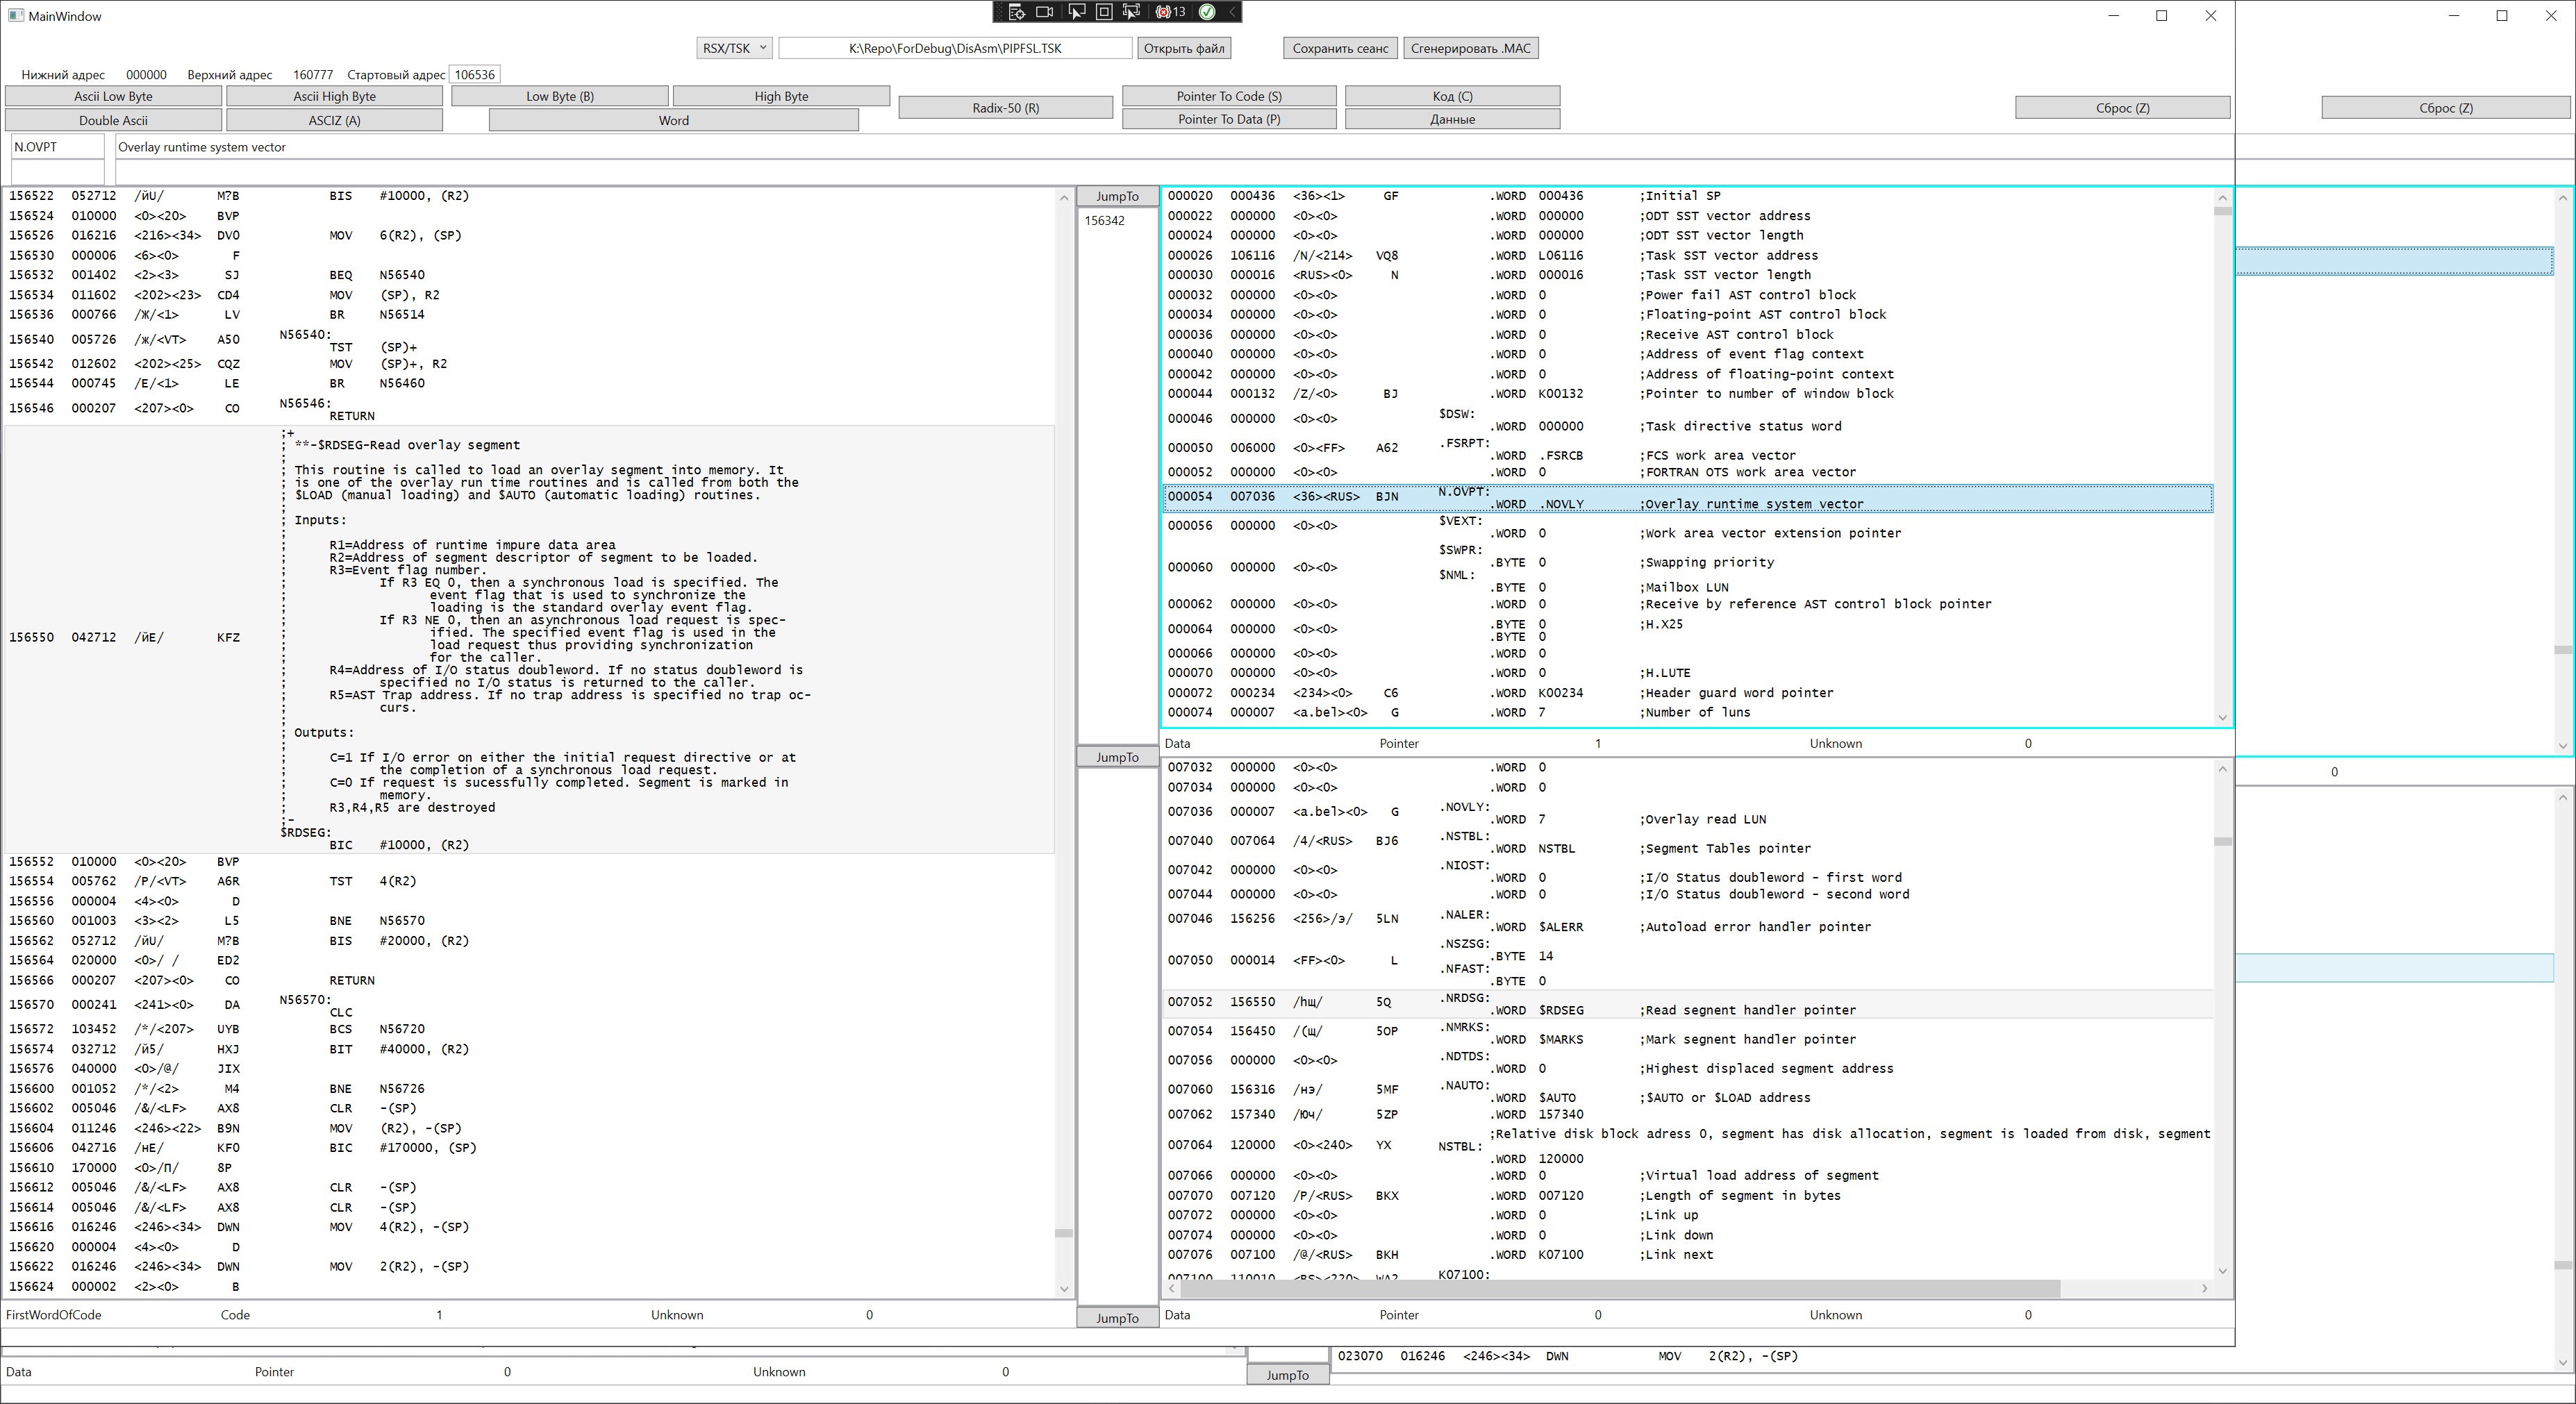Open the RSX/TSK format dropdown
Screen dimensions: 2576x1404
pos(734,48)
